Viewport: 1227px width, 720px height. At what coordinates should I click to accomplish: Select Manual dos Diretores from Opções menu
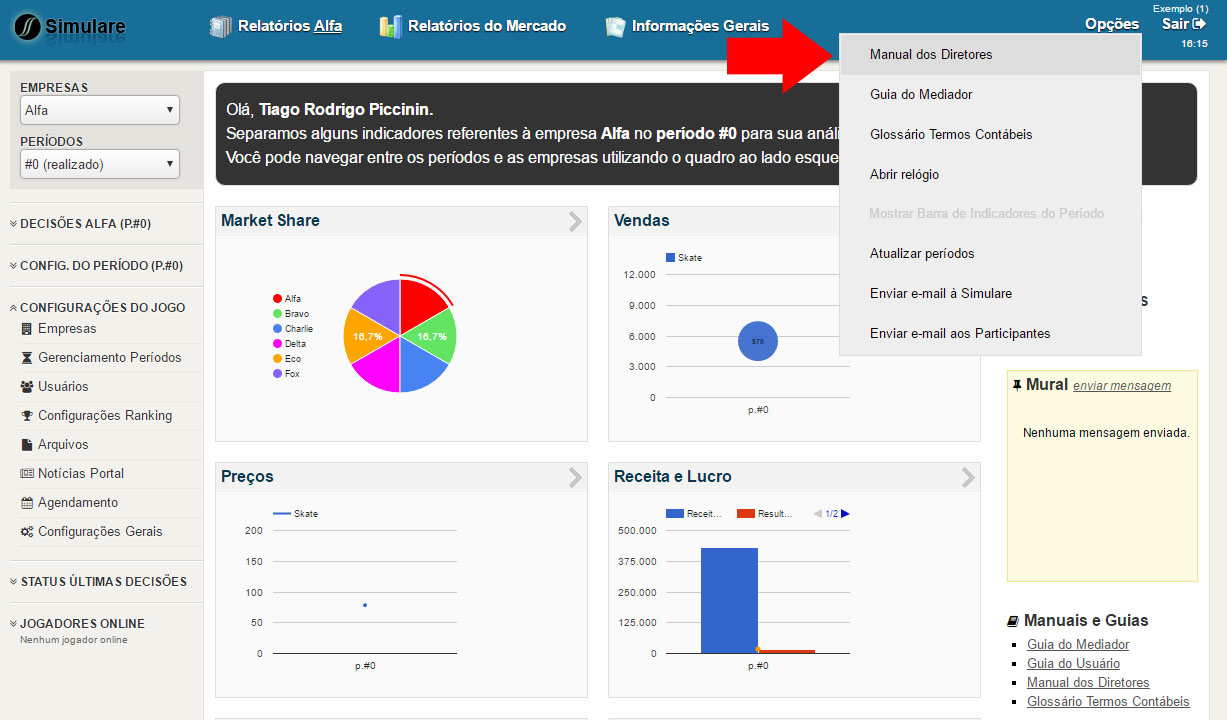click(x=990, y=55)
